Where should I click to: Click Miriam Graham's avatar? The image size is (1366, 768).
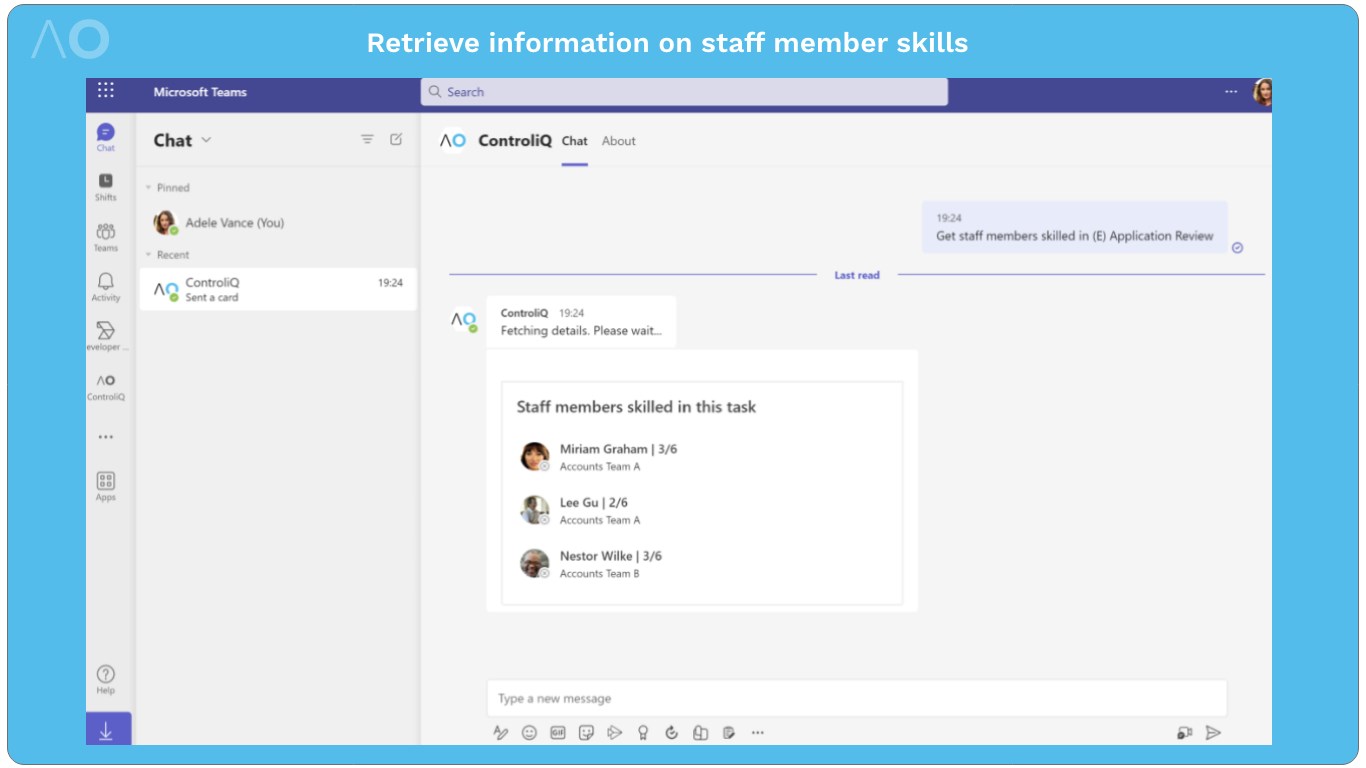click(x=535, y=456)
